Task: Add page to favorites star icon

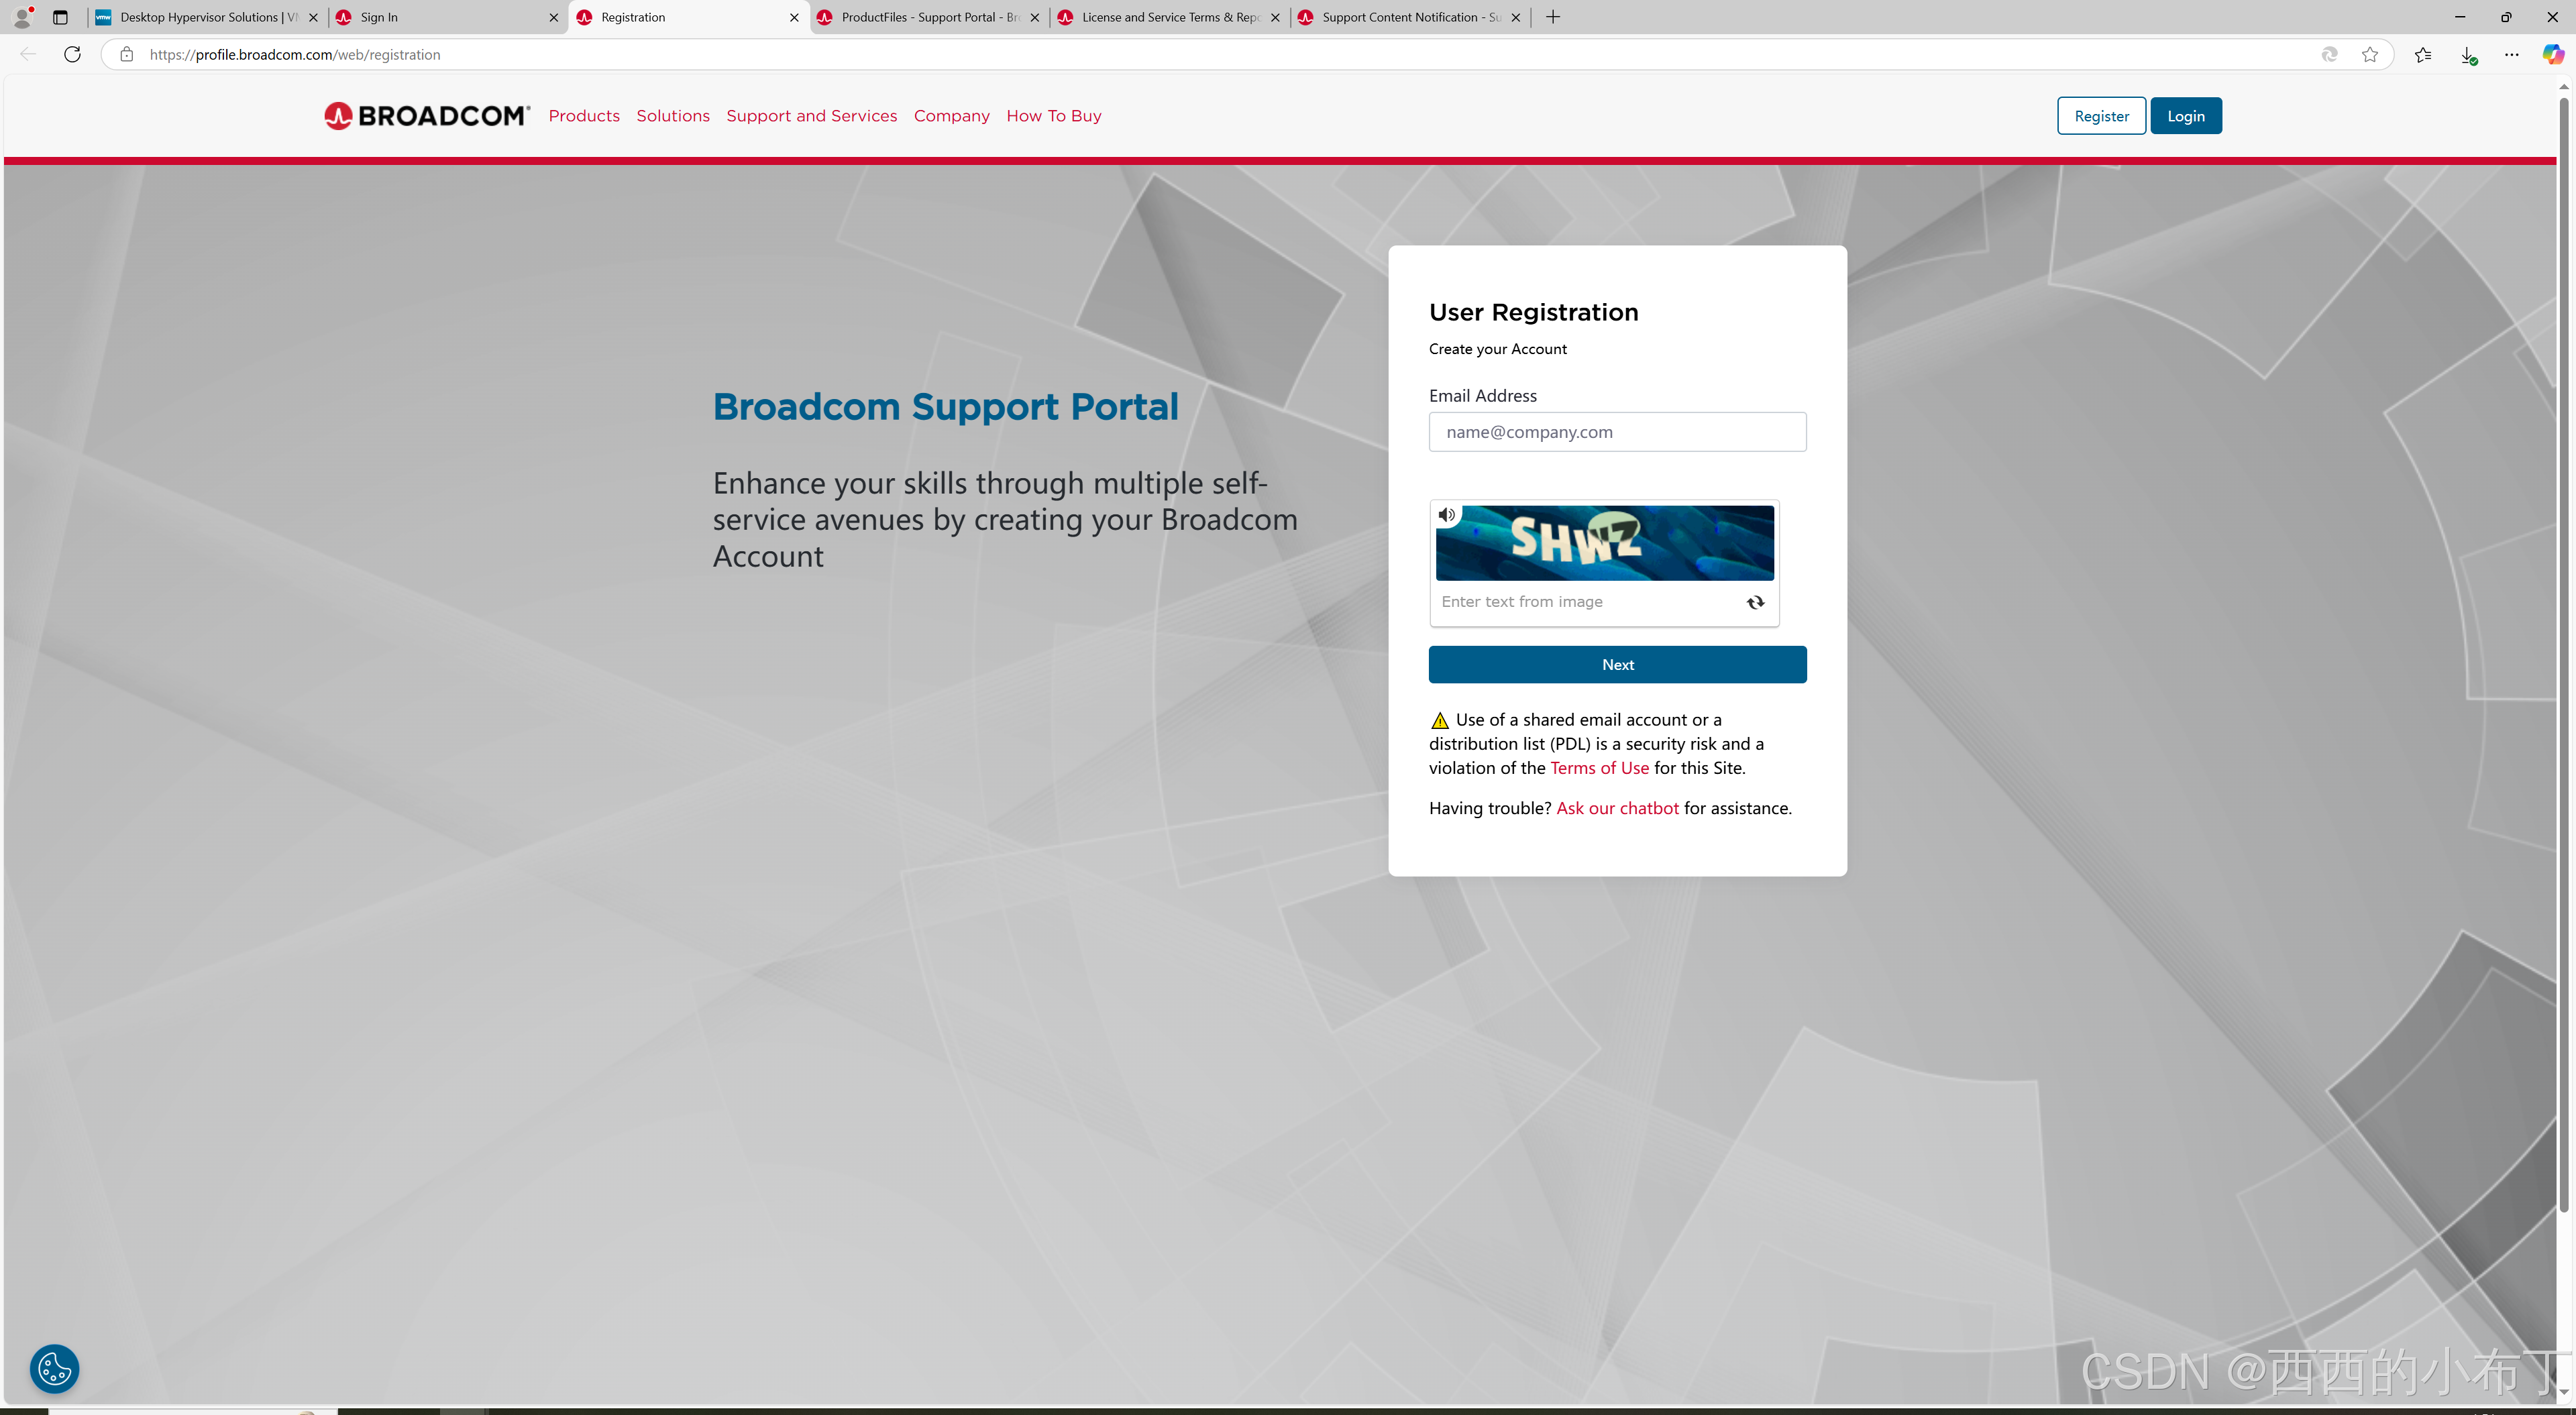Action: (2369, 54)
